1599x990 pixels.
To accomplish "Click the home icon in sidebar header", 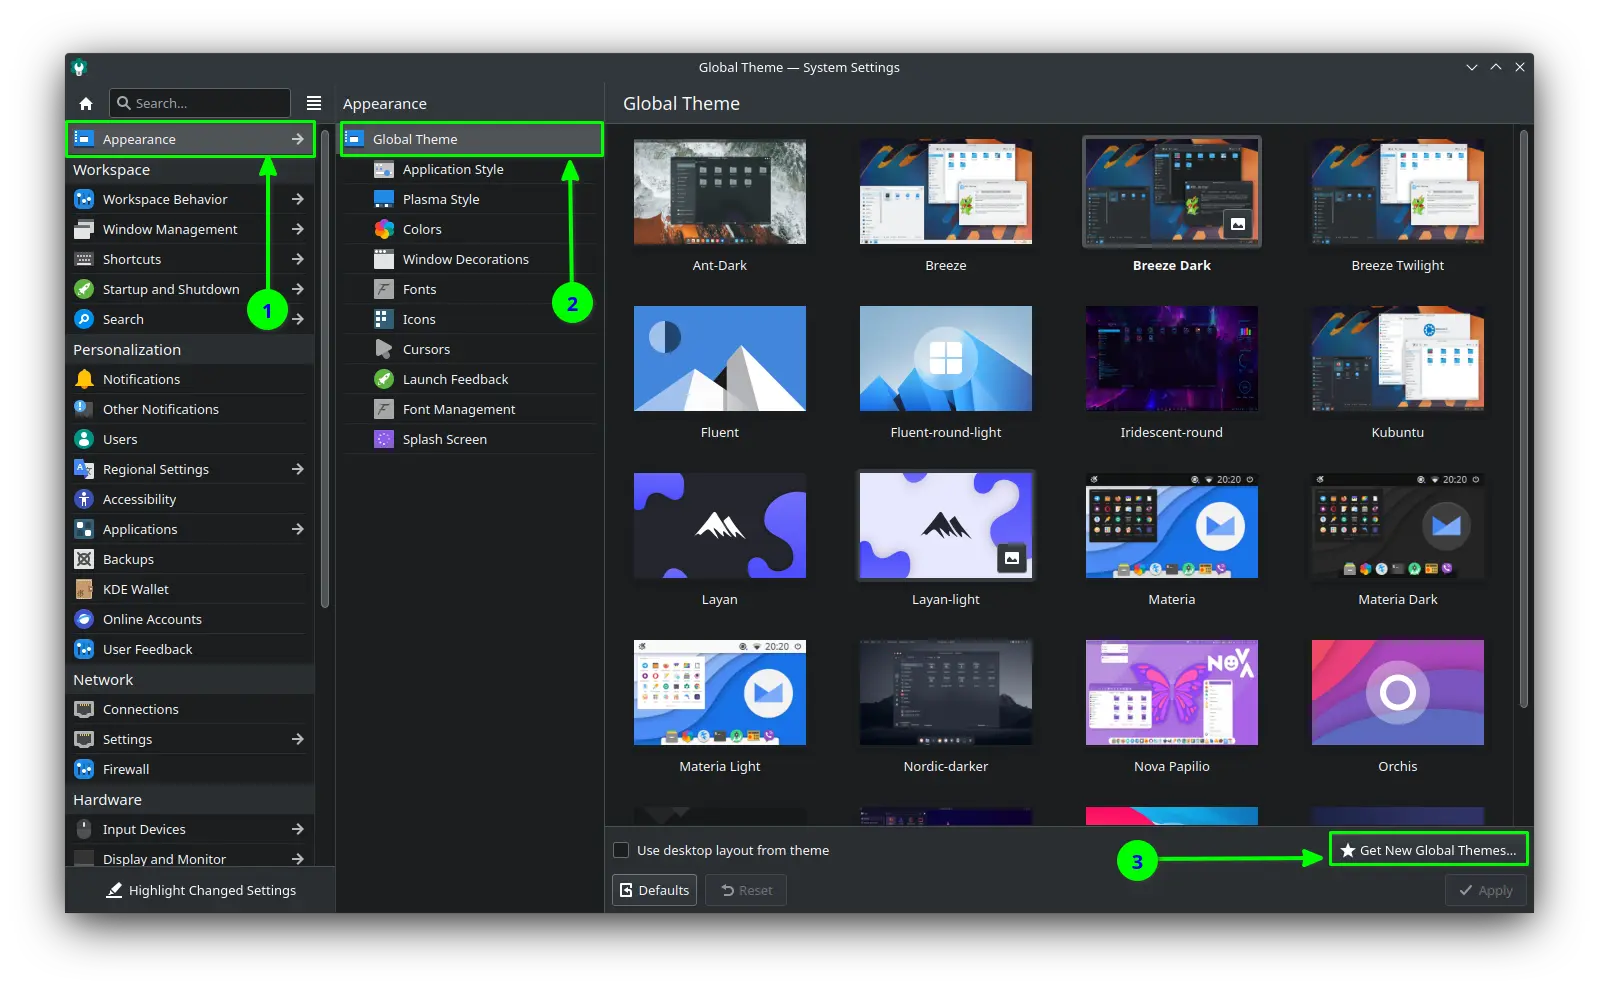I will coord(86,103).
